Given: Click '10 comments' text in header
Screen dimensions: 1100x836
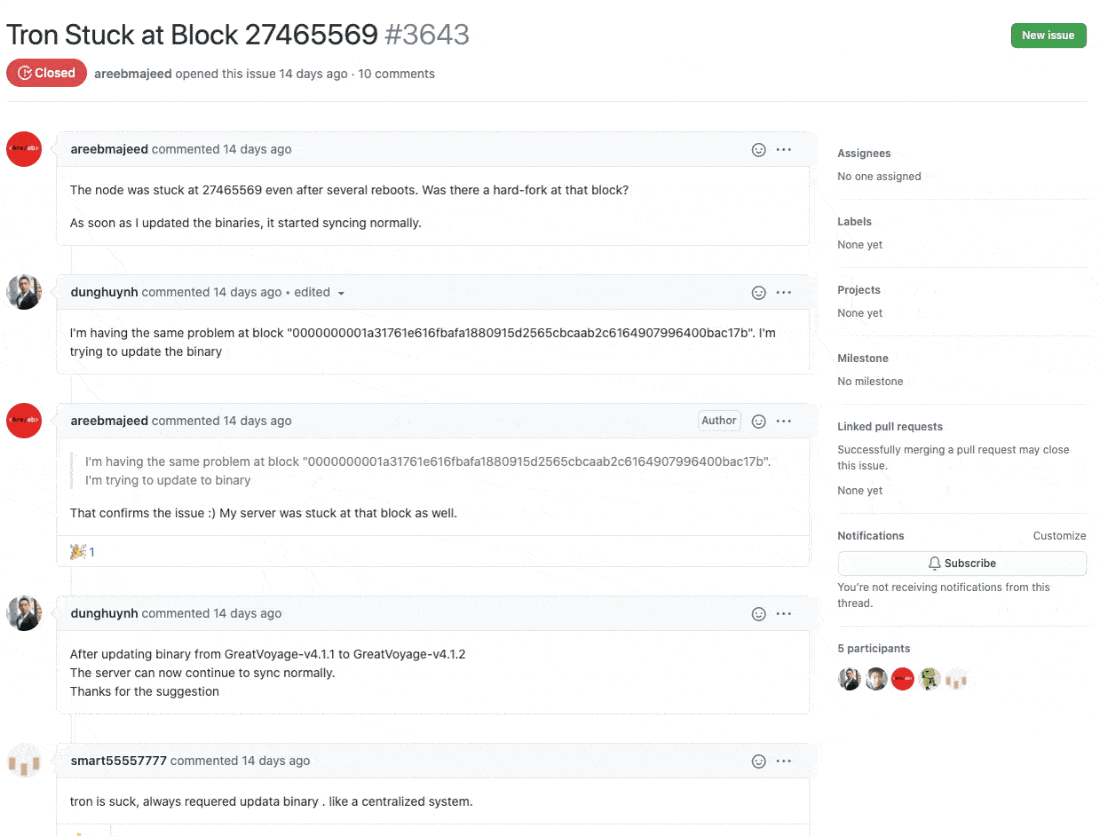Looking at the screenshot, I should [396, 74].
